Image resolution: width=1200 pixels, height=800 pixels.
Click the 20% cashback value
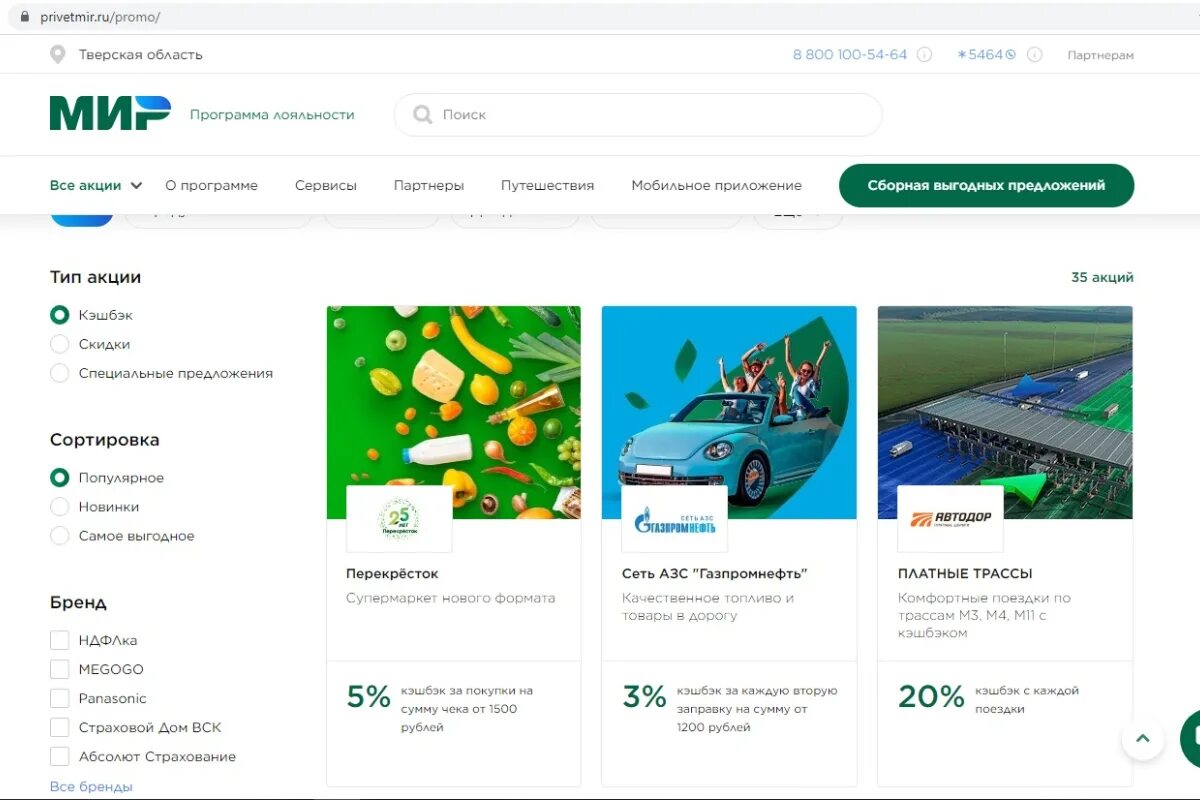(931, 696)
